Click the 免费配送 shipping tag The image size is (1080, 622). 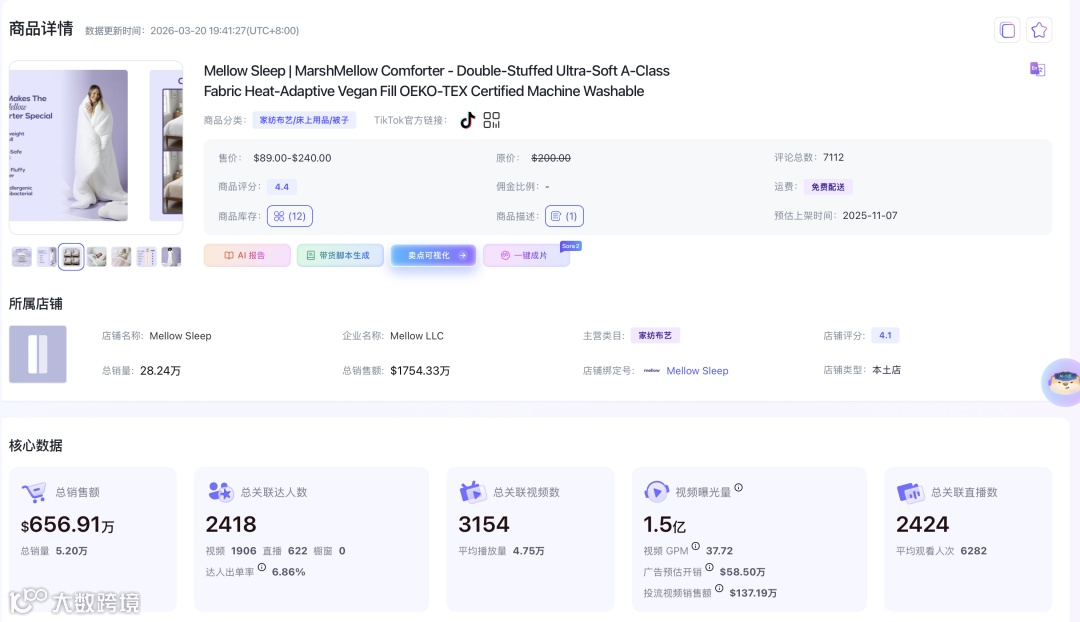(828, 187)
